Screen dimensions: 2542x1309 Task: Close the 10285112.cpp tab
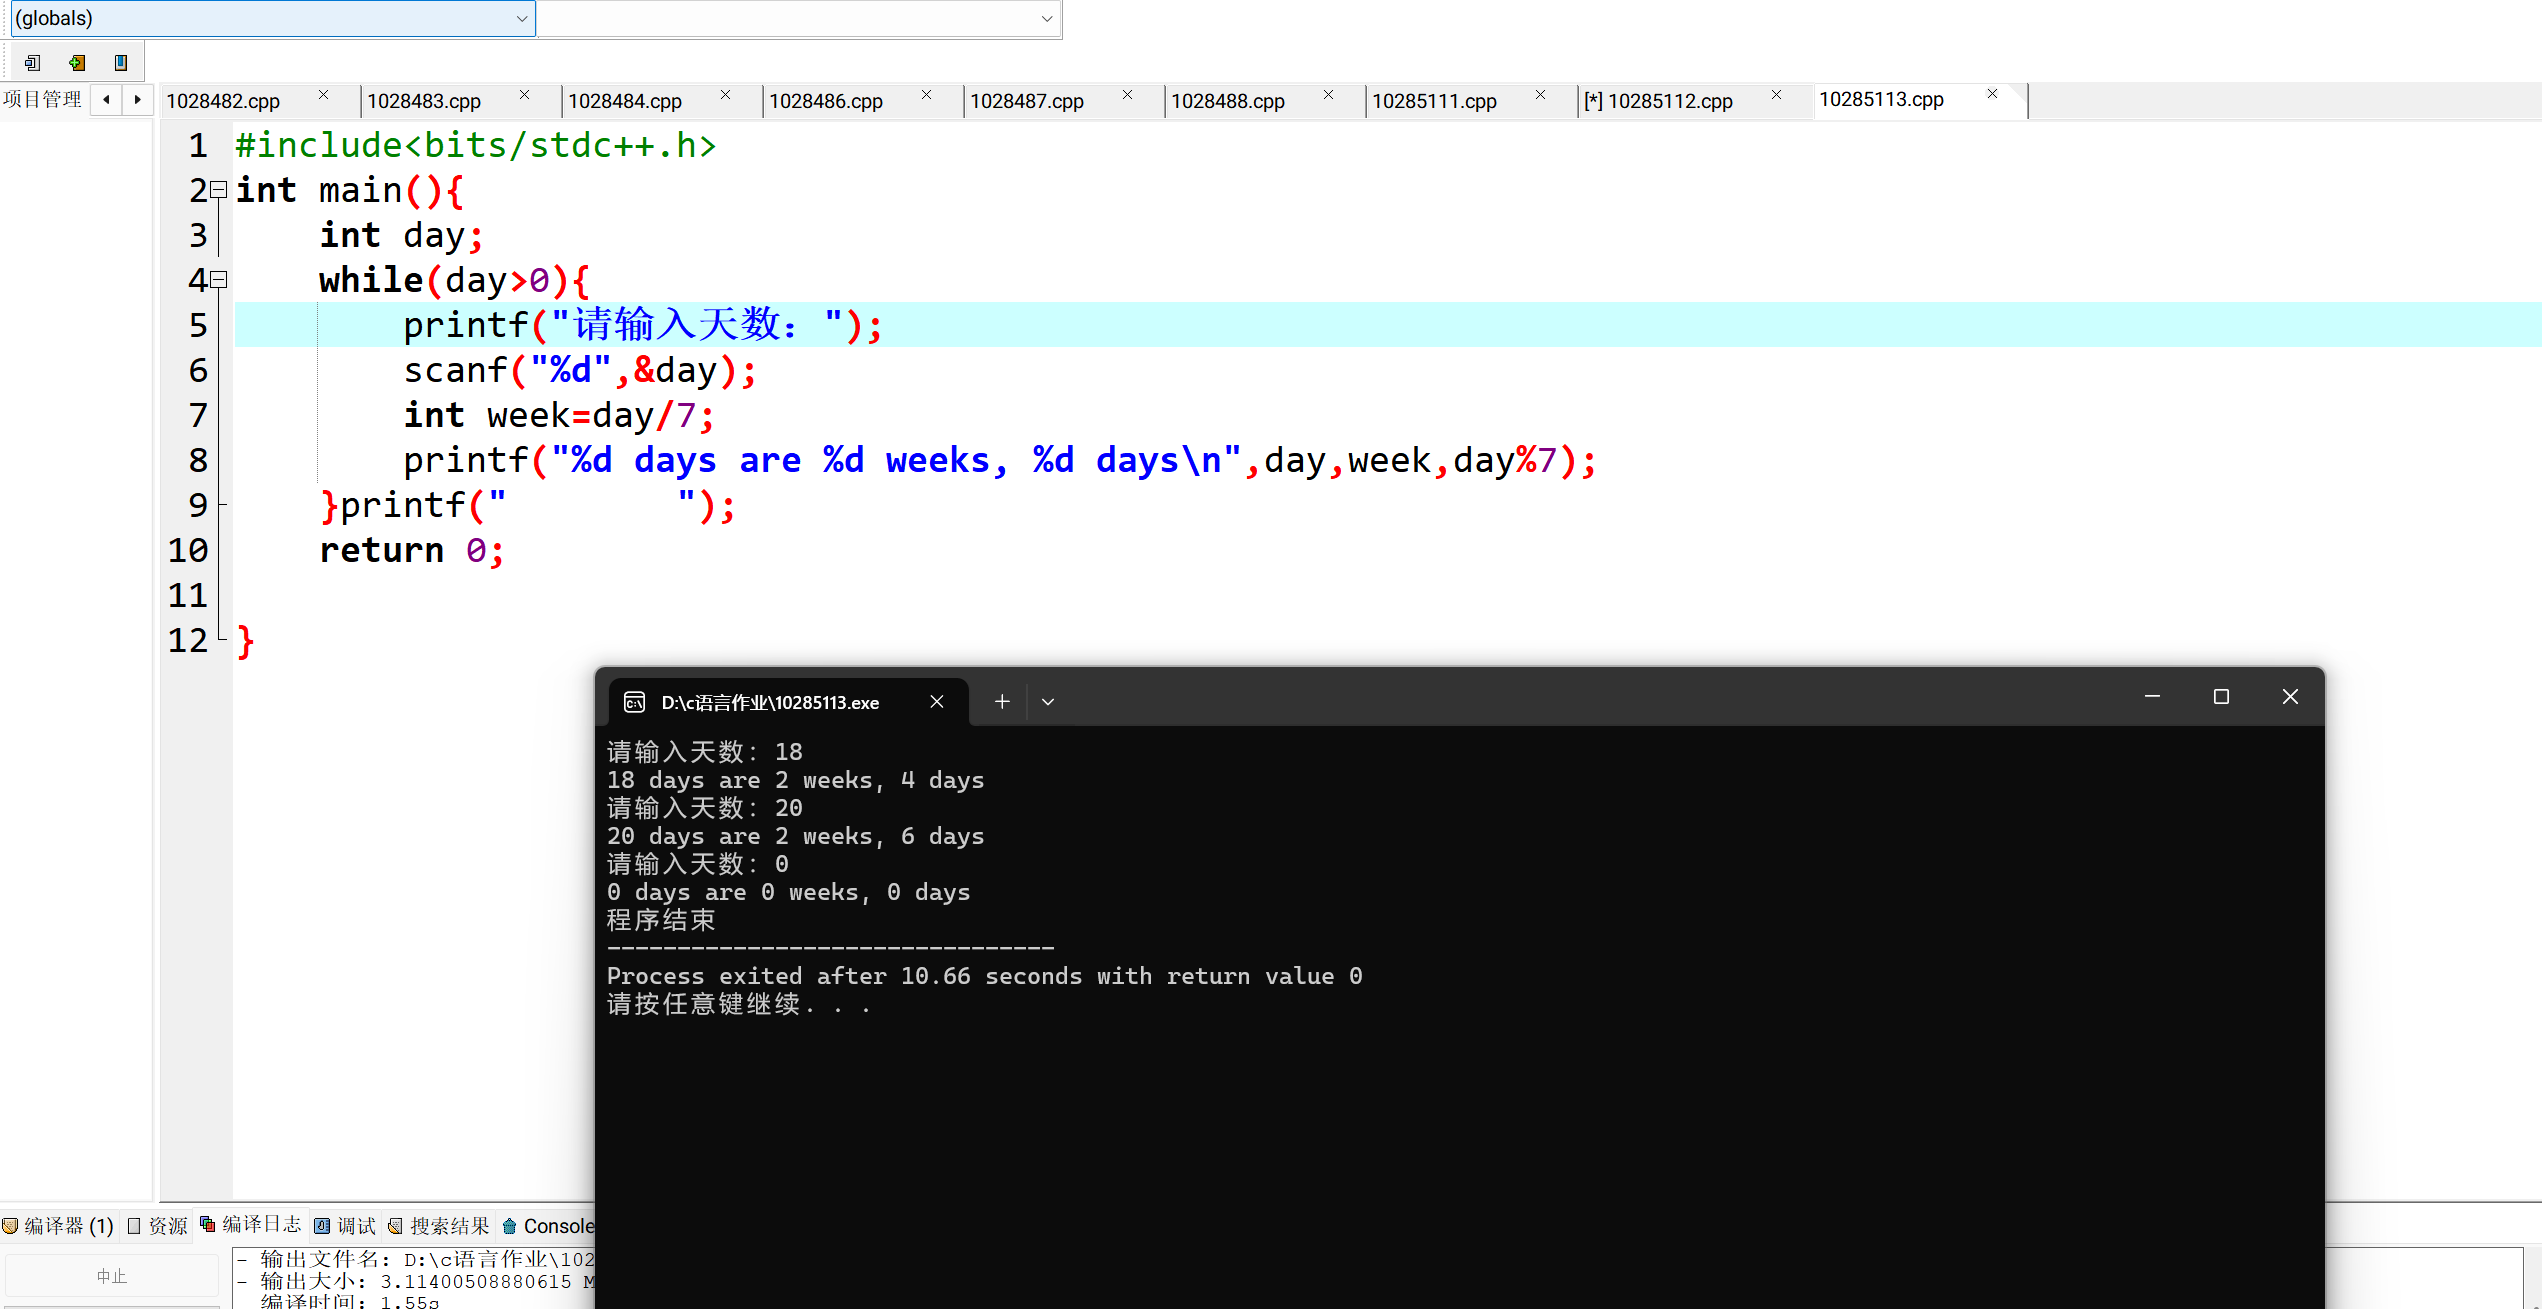(1776, 95)
